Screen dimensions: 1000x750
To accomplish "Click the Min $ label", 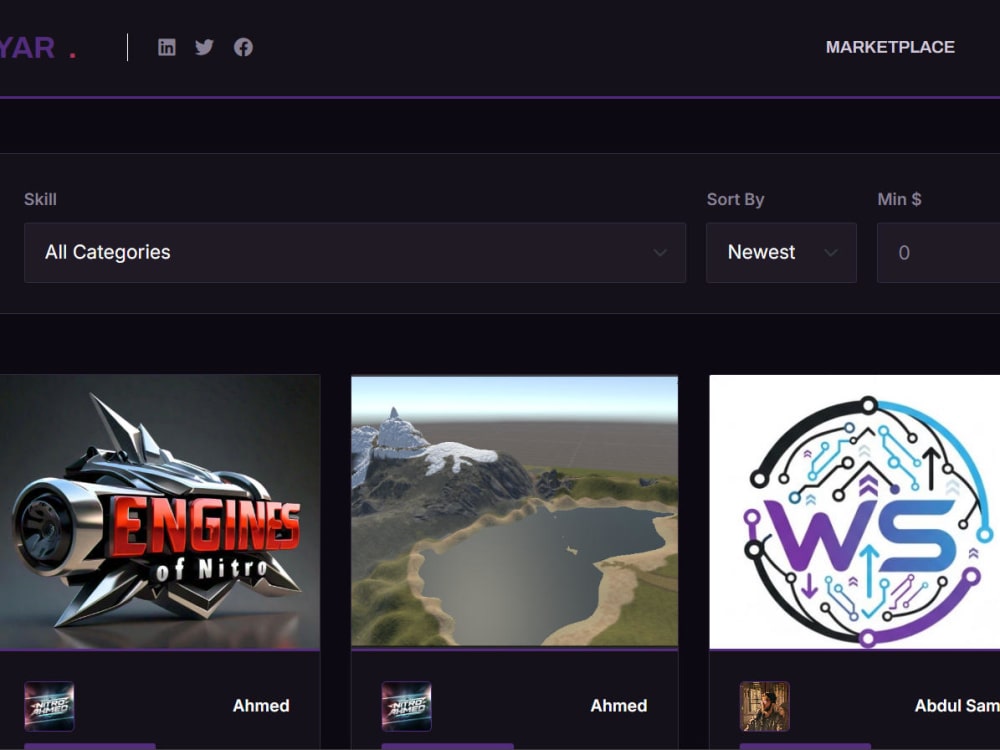I will click(x=899, y=200).
